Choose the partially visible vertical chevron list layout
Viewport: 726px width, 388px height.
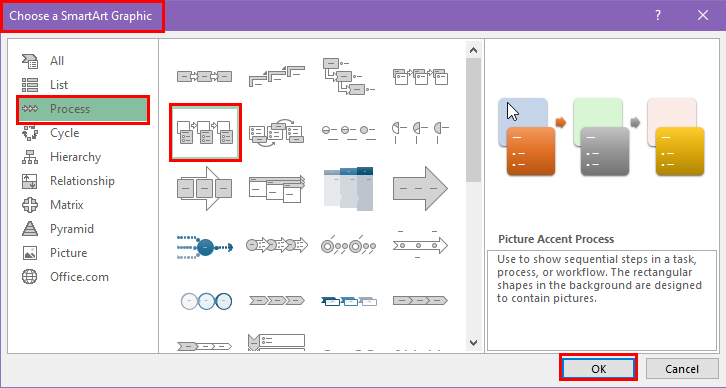pos(276,343)
